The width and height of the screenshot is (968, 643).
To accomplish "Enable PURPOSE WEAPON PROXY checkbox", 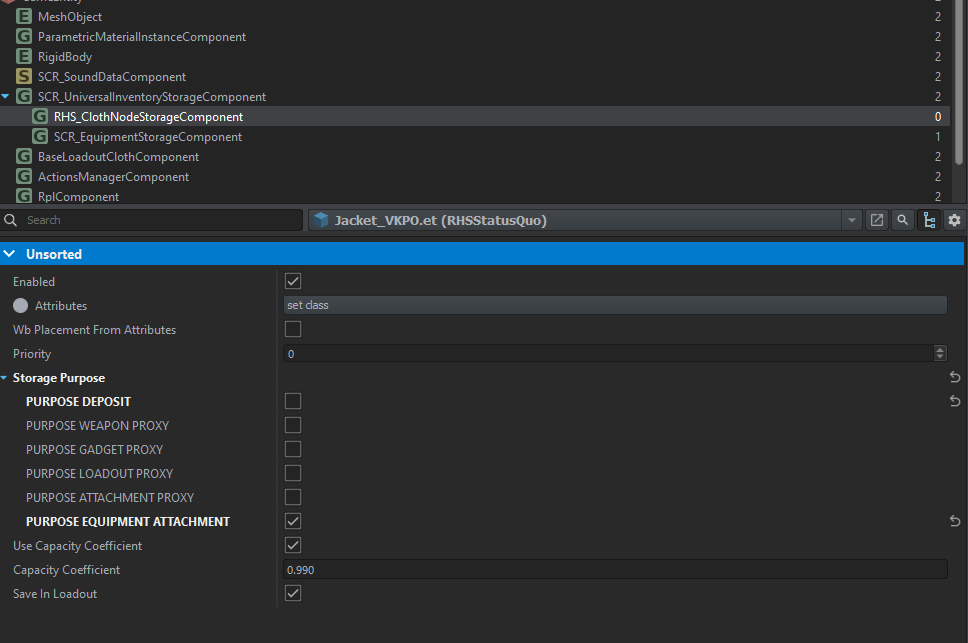I will click(293, 426).
